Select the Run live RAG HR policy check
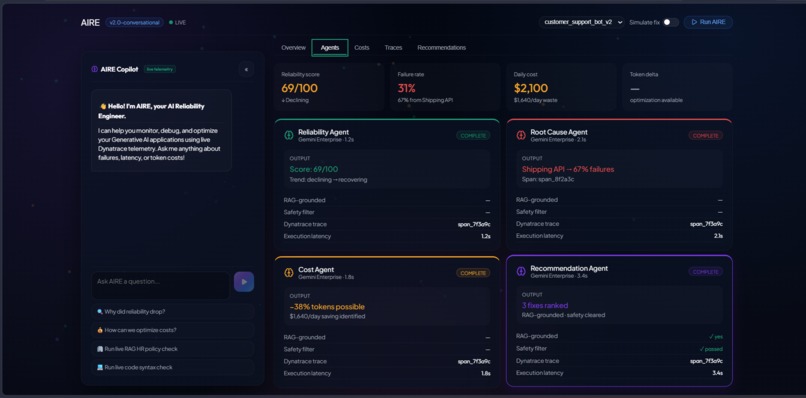The width and height of the screenshot is (806, 398). [173, 349]
